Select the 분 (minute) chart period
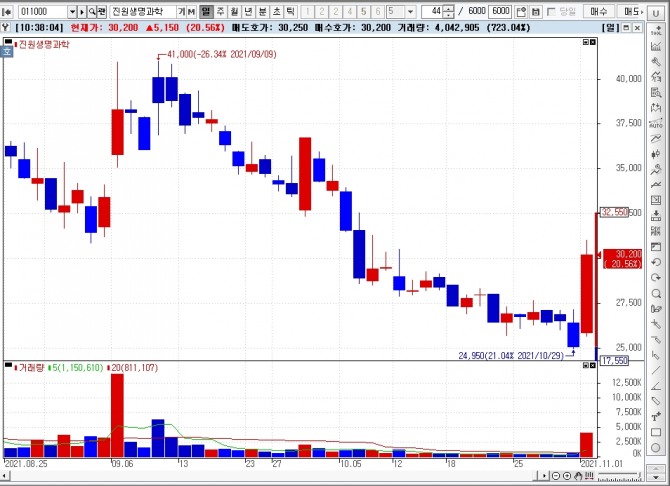 pyautogui.click(x=263, y=12)
